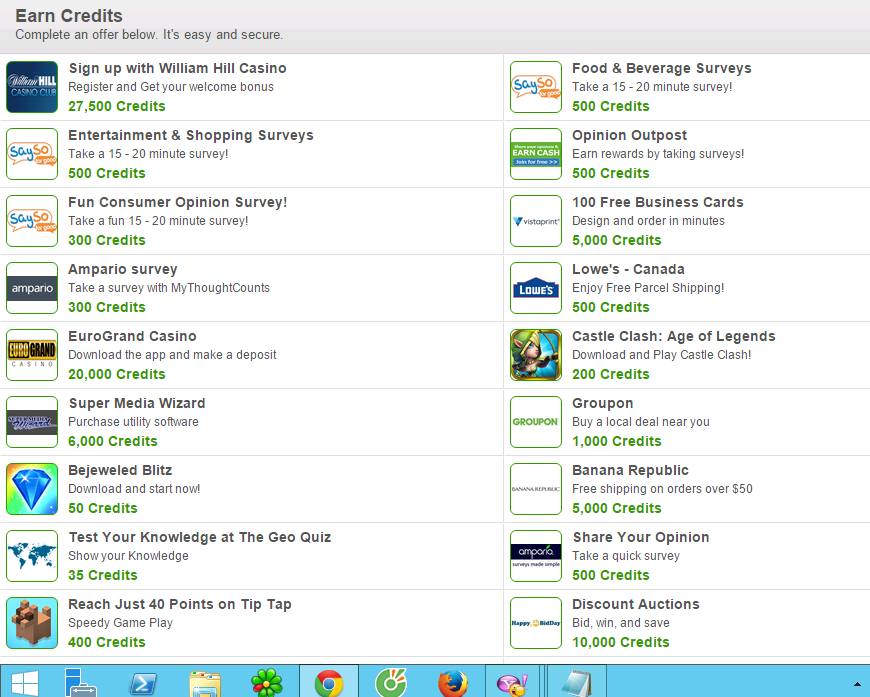Open the Super Media Wizard title

tap(136, 403)
